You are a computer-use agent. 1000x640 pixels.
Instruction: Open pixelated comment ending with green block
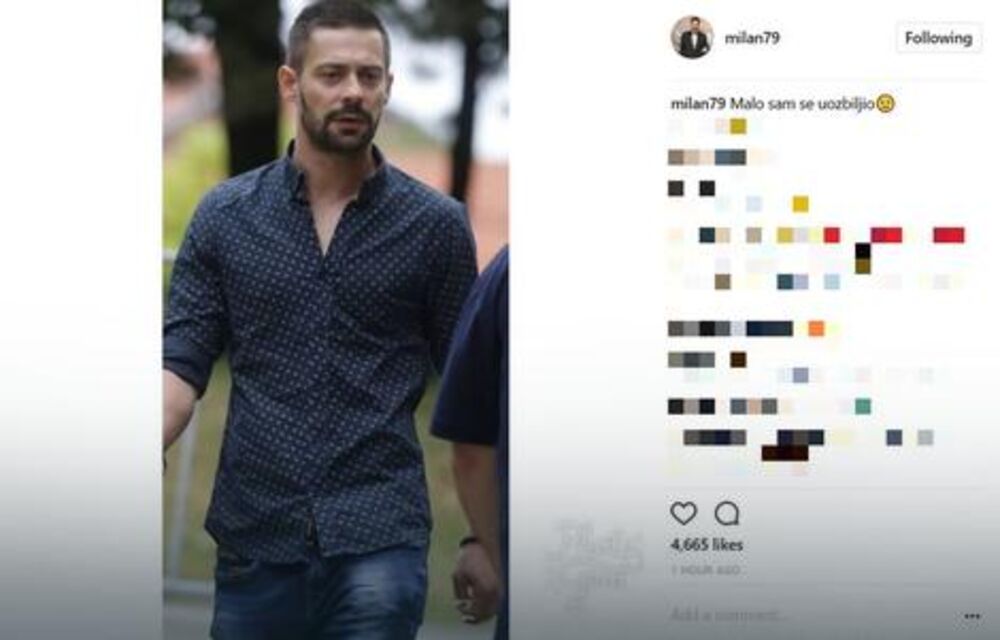click(769, 406)
